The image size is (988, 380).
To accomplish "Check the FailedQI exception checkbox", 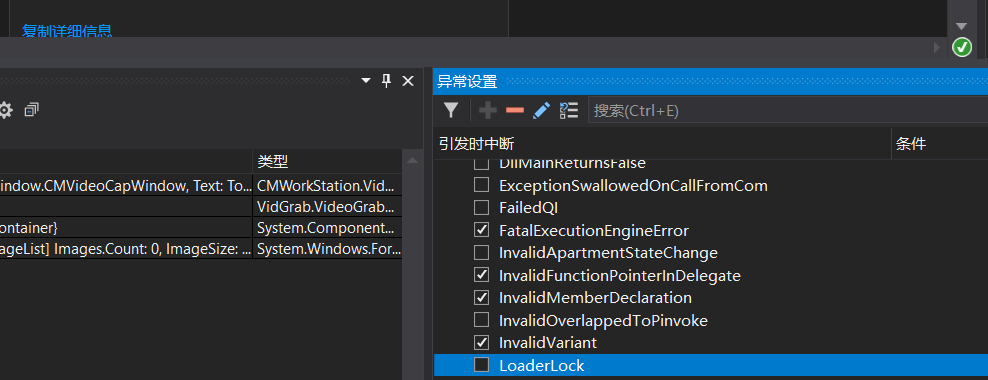I will pos(481,207).
